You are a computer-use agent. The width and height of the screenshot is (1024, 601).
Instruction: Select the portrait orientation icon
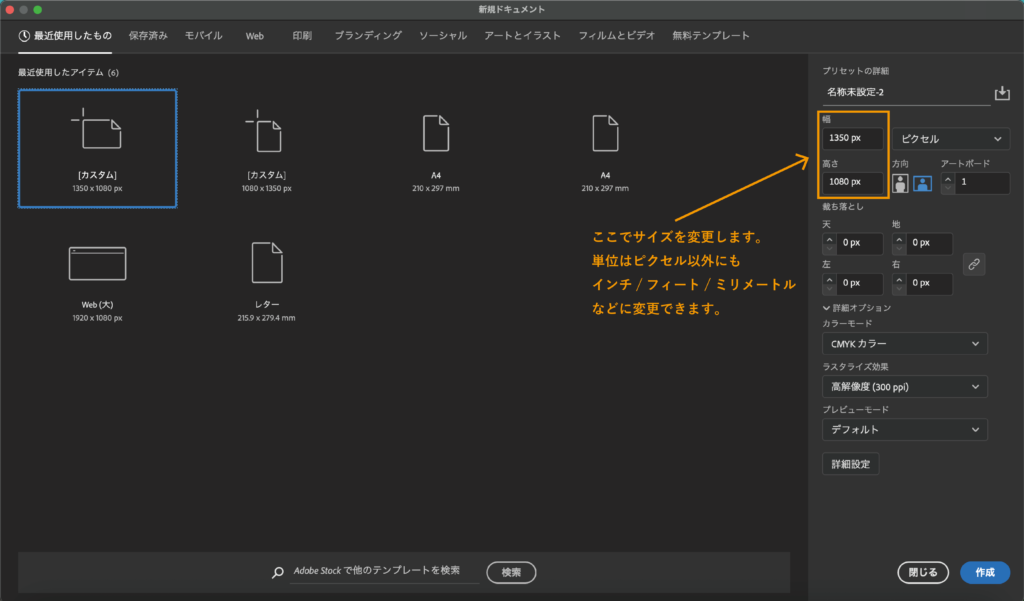point(900,183)
